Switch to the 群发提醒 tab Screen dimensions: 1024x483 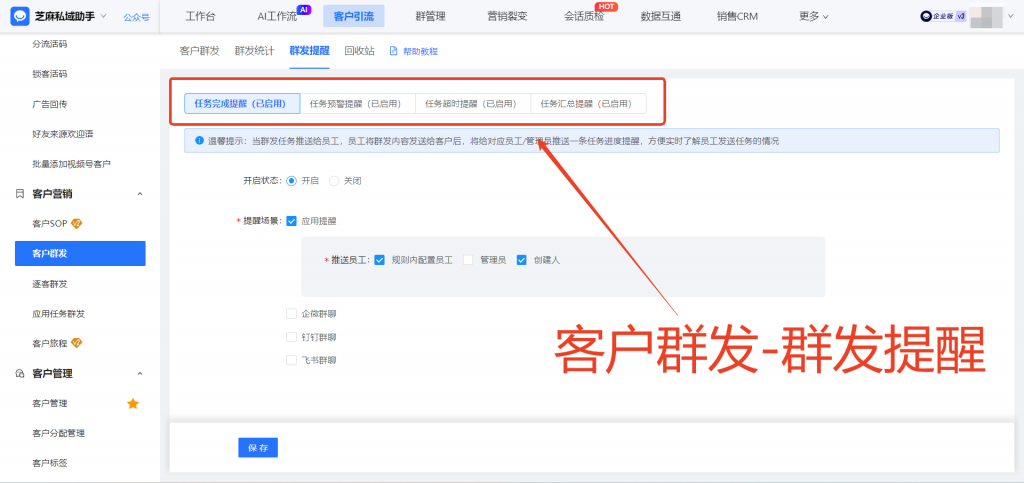click(x=310, y=51)
